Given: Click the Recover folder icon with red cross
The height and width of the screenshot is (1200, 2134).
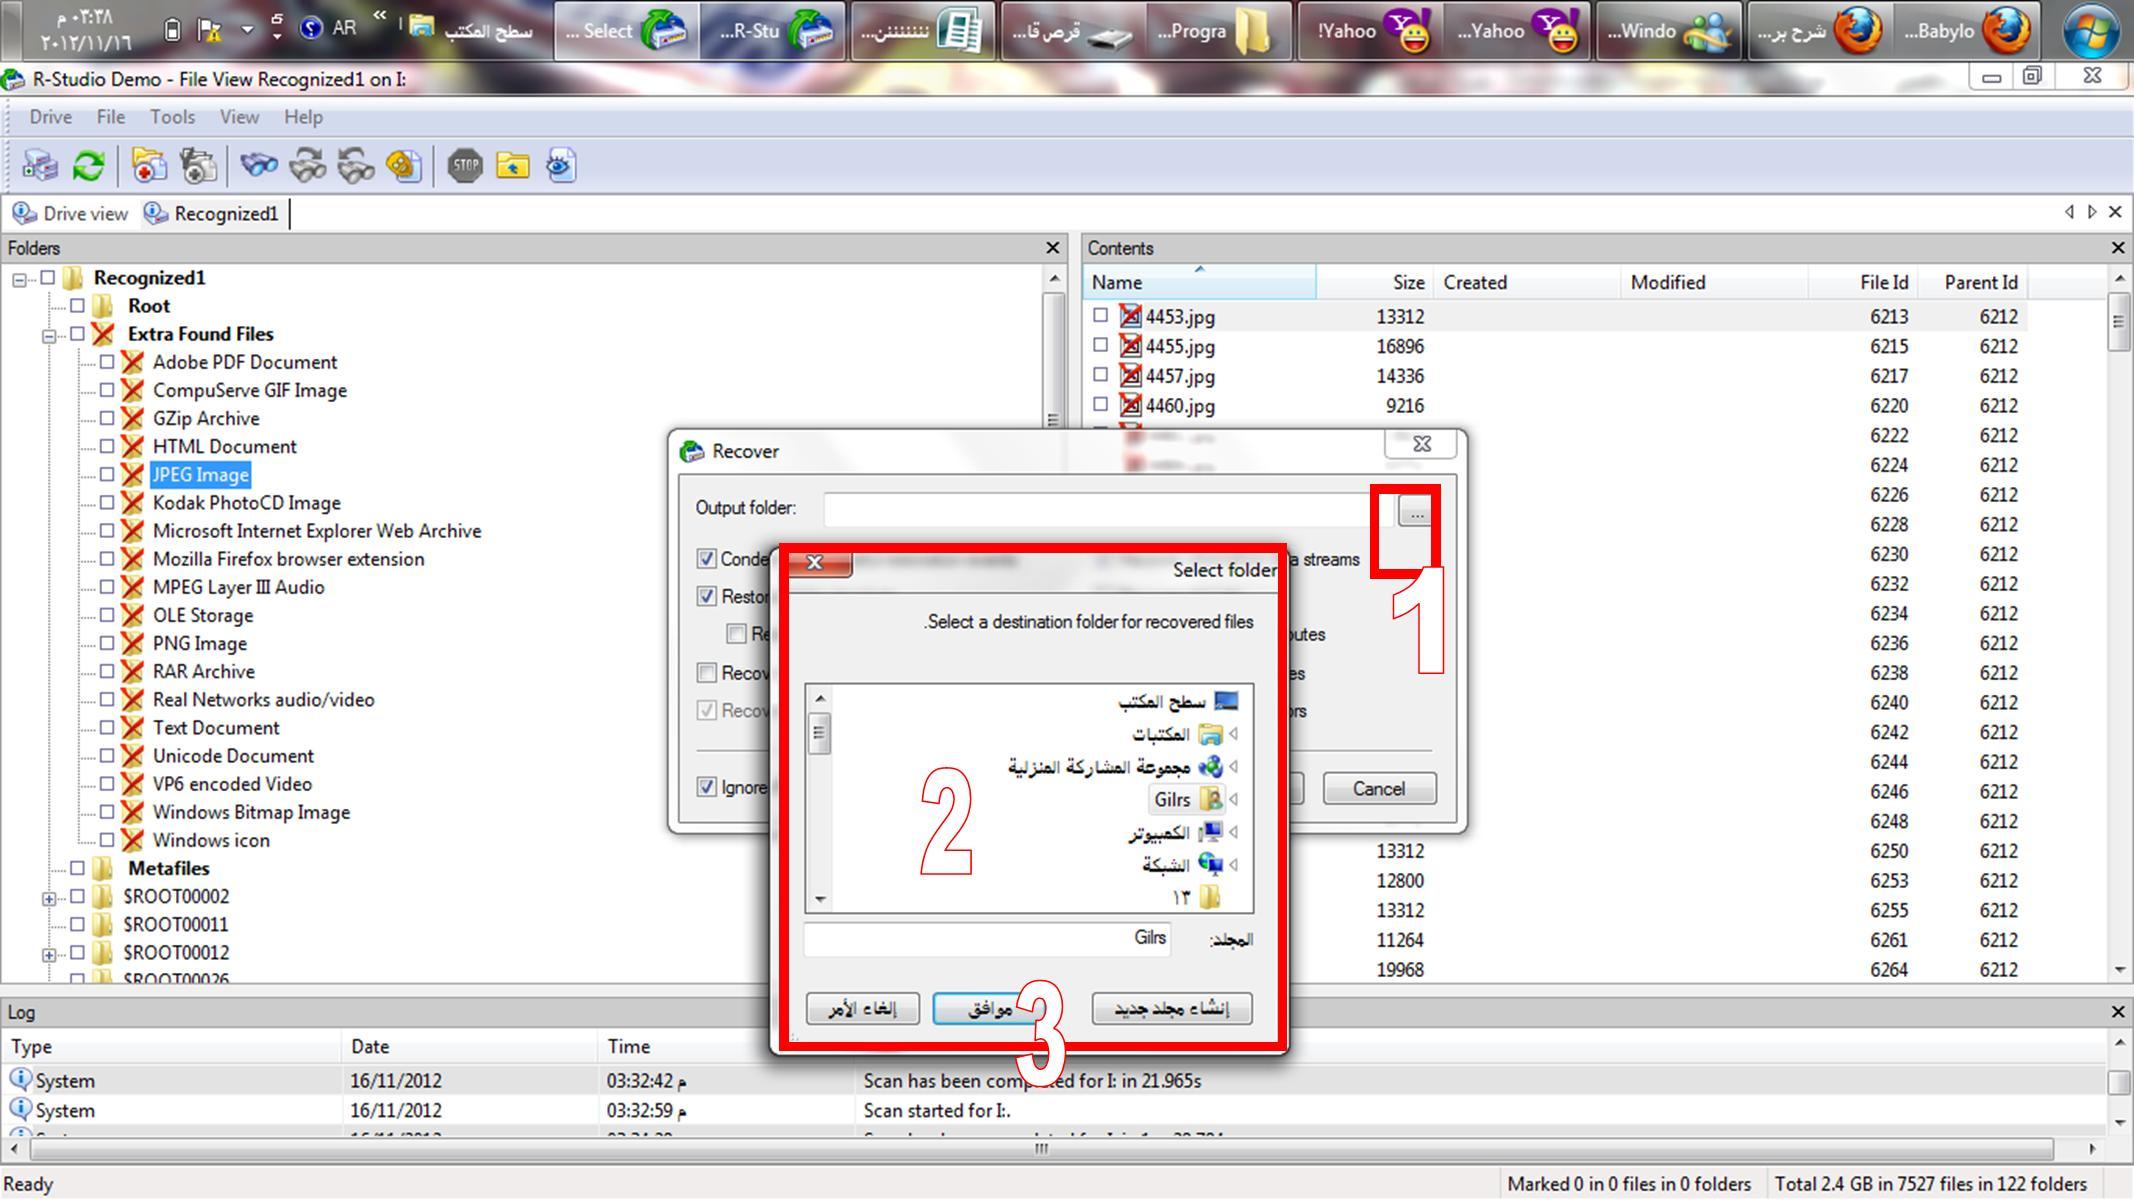Looking at the screenshot, I should 148,166.
